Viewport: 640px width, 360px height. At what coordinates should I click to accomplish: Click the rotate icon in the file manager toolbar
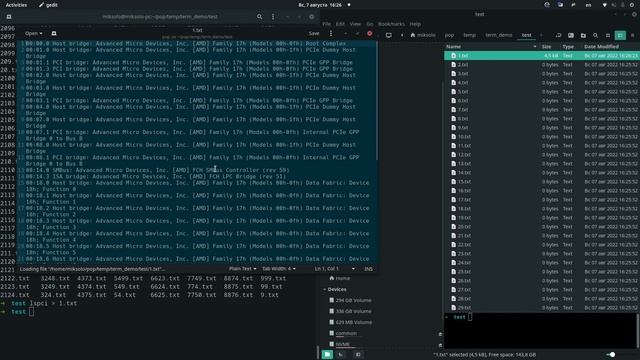tap(558, 36)
